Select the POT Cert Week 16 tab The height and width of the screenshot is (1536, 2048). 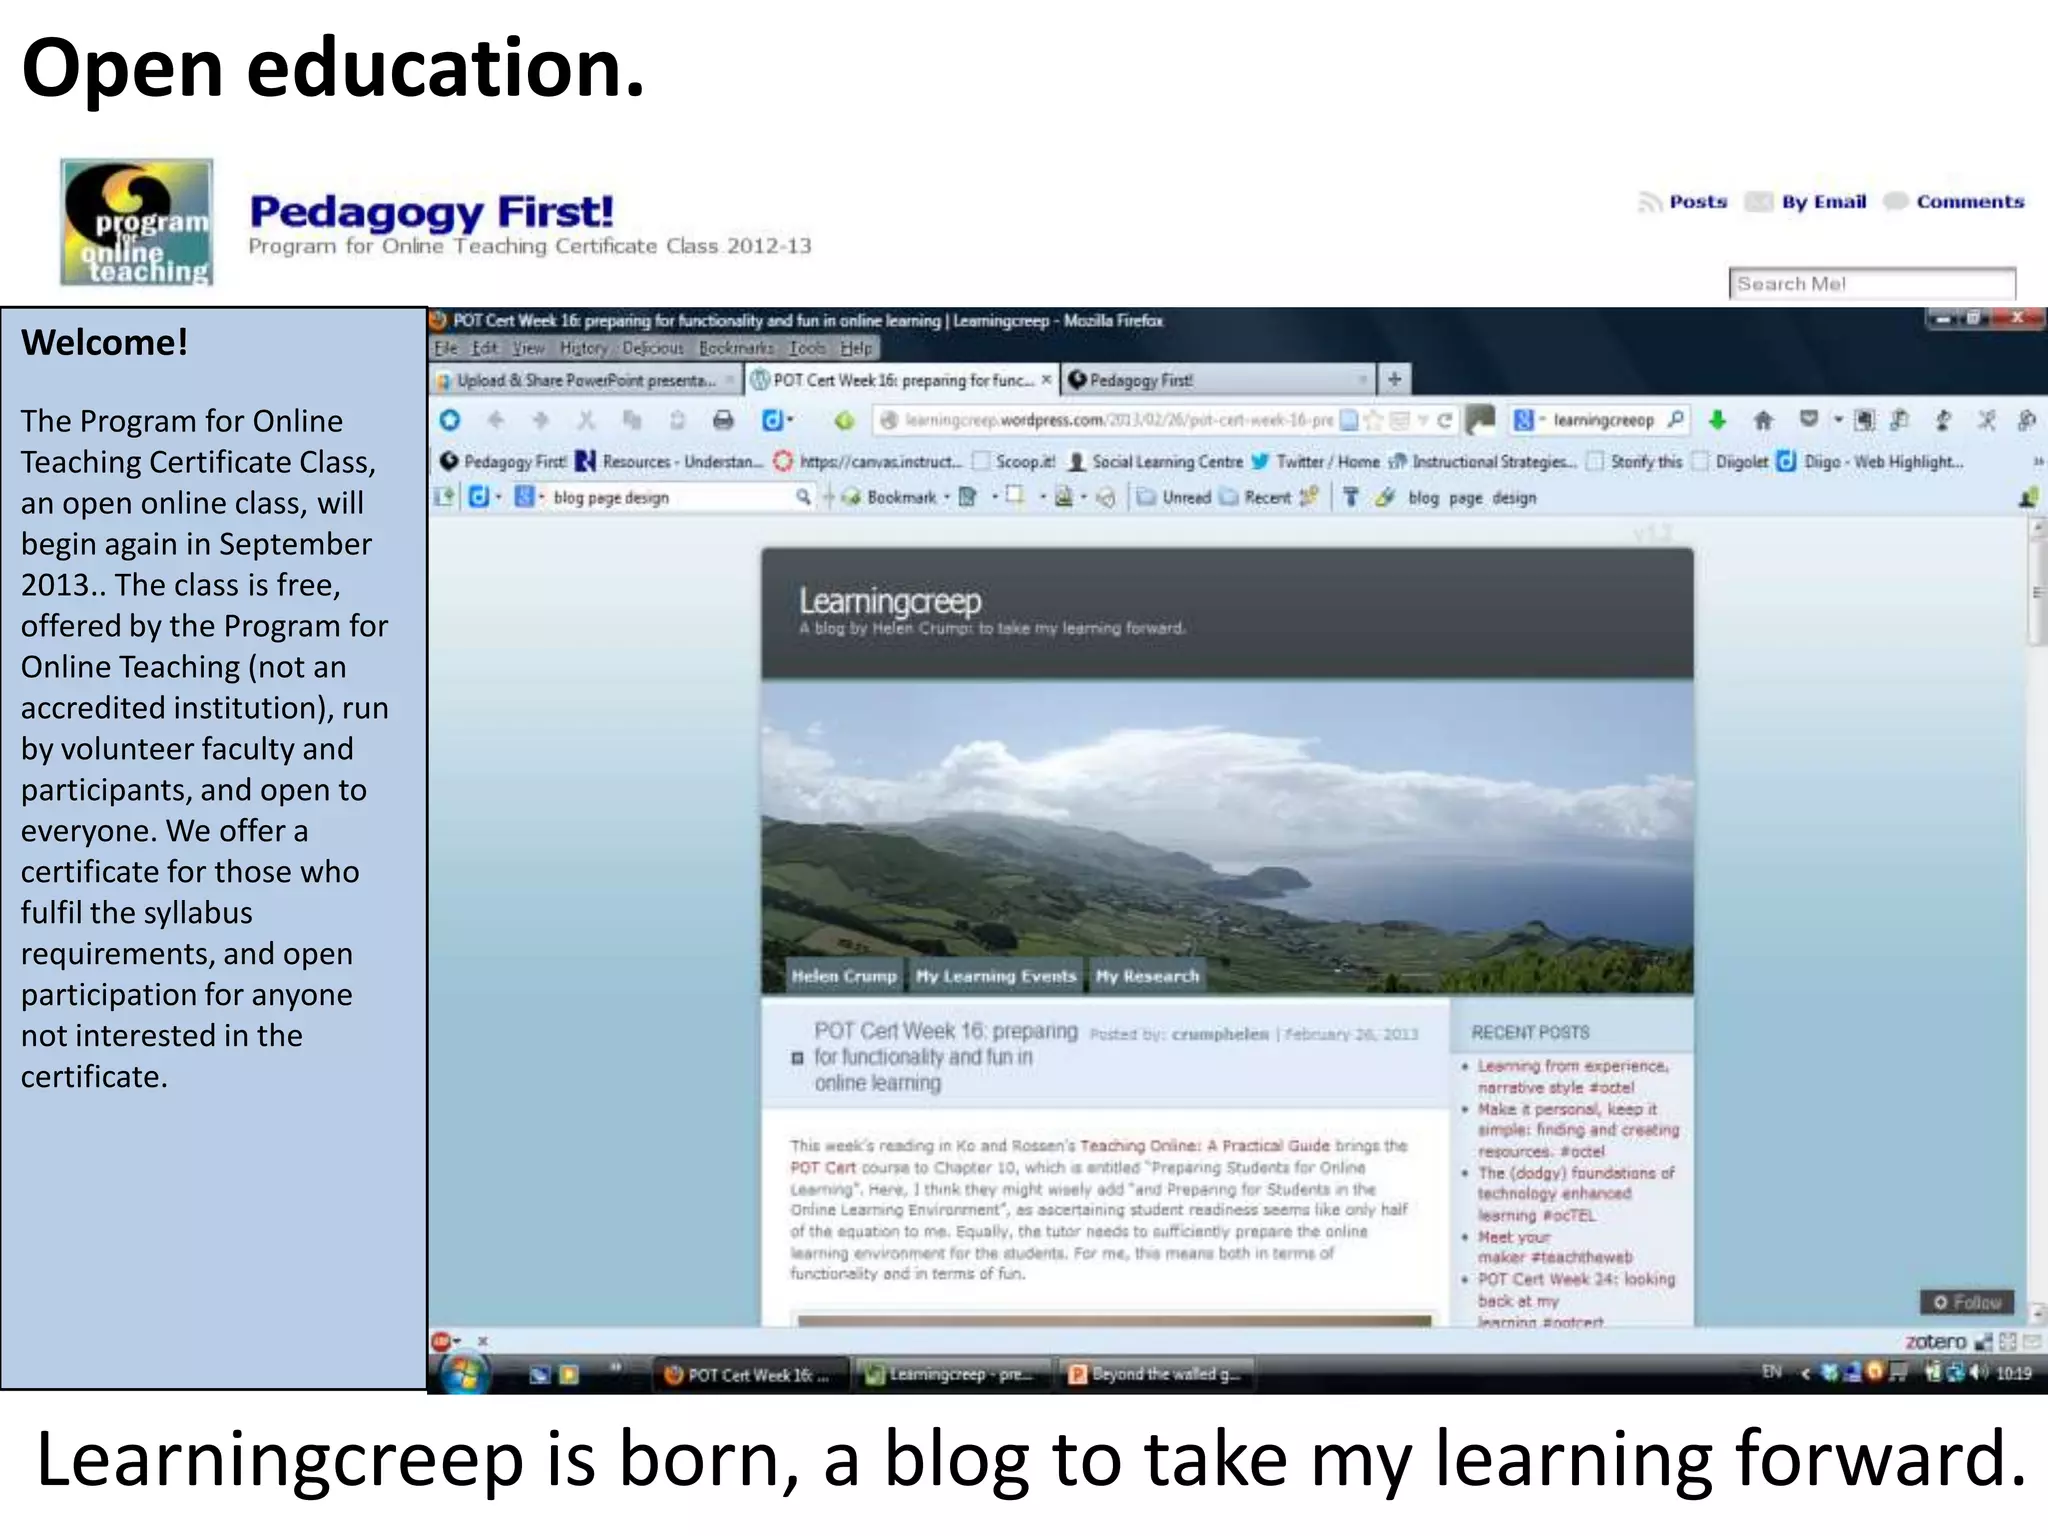[902, 380]
